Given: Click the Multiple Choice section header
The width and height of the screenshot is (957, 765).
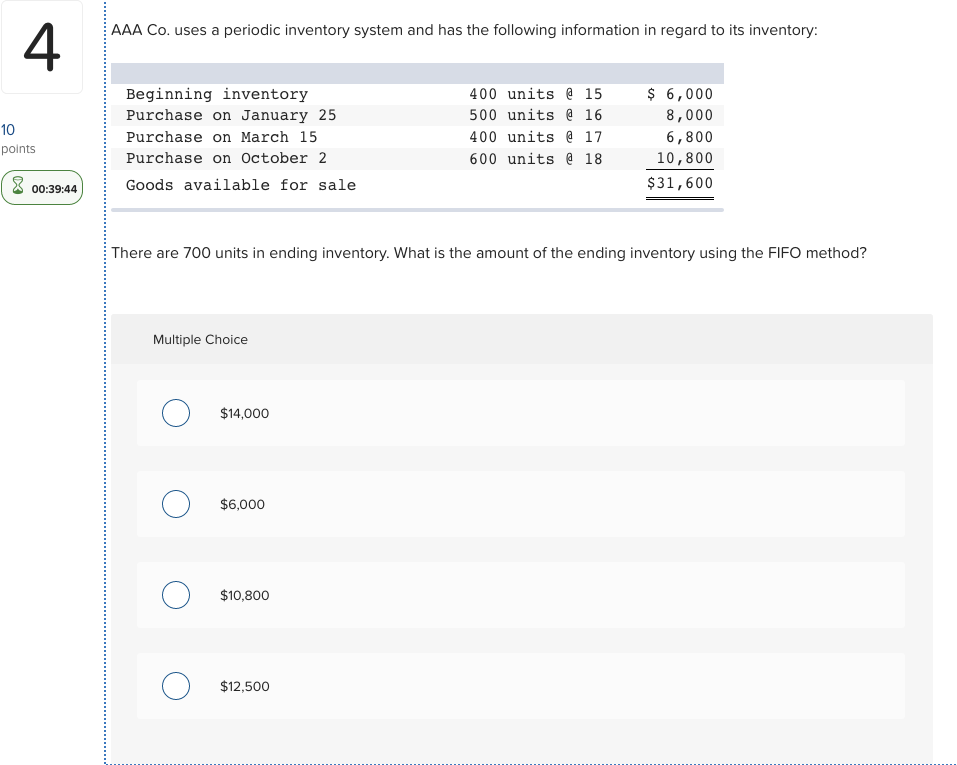Looking at the screenshot, I should click(x=200, y=339).
